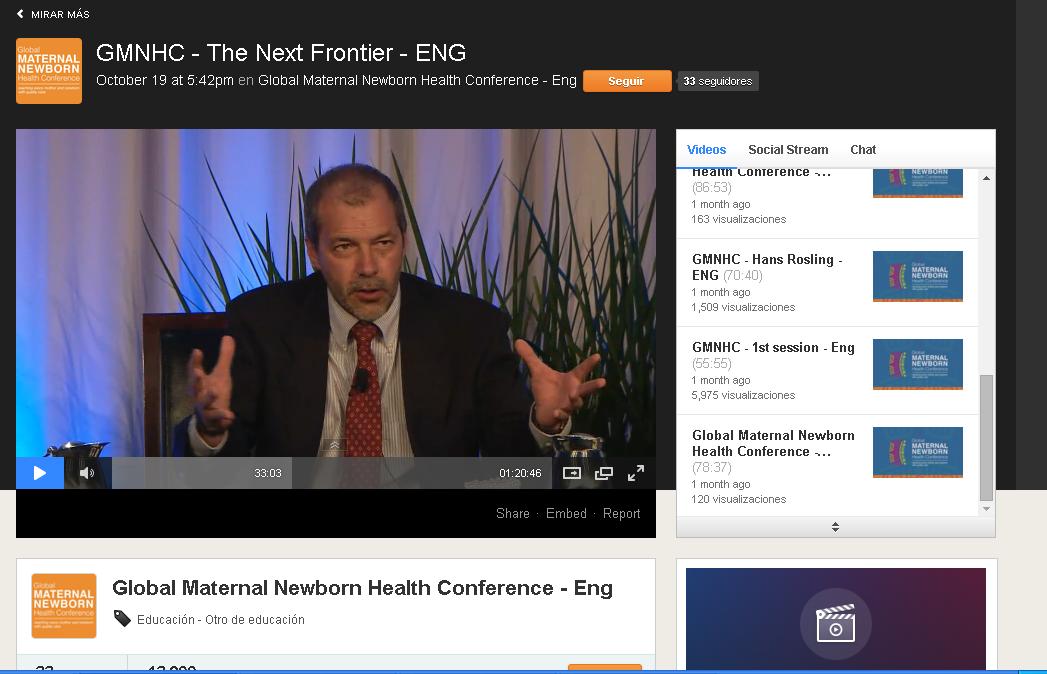Switch to the Social Stream tab

point(788,150)
